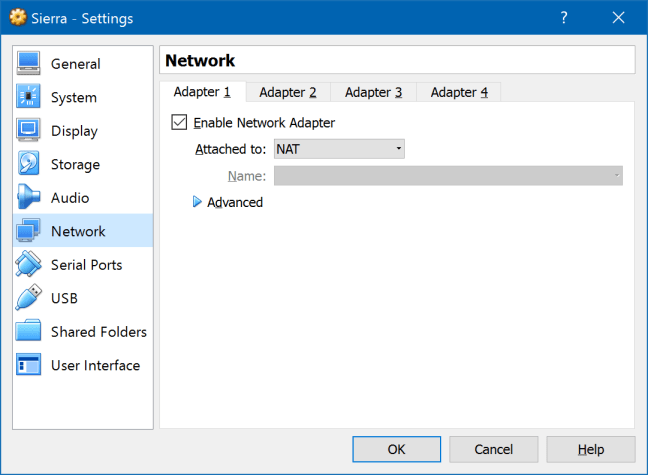Click the title bar question mark help
This screenshot has width=648, height=475.
coord(564,18)
